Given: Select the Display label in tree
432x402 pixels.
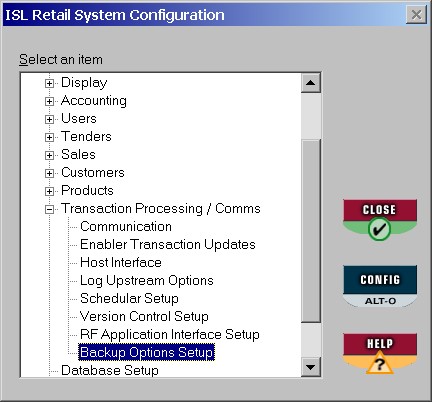Looking at the screenshot, I should point(84,83).
